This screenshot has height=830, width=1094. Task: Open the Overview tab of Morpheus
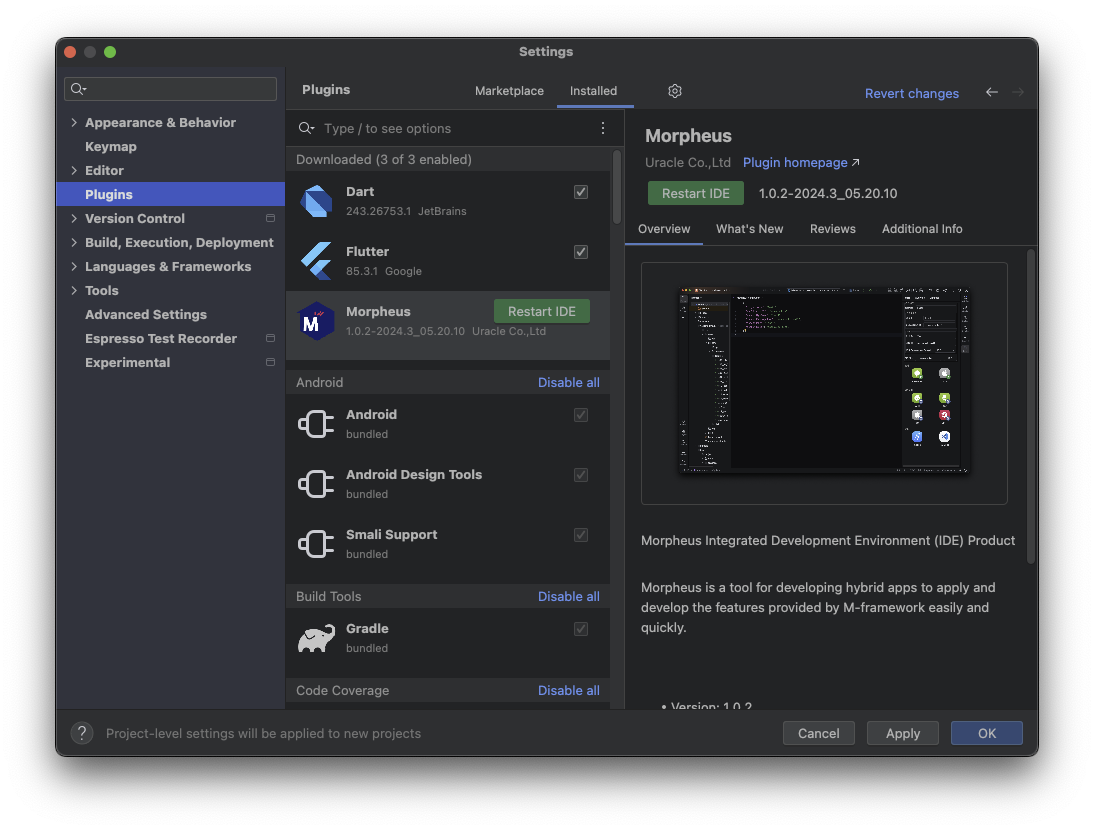664,229
